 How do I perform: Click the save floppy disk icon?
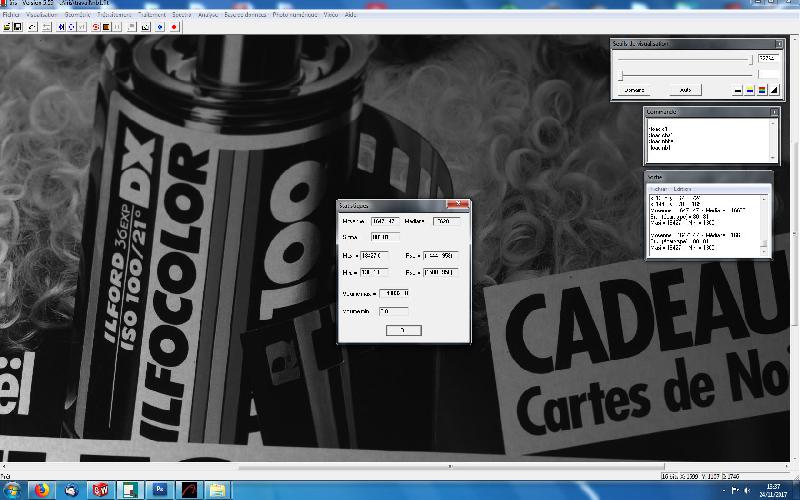click(x=17, y=27)
